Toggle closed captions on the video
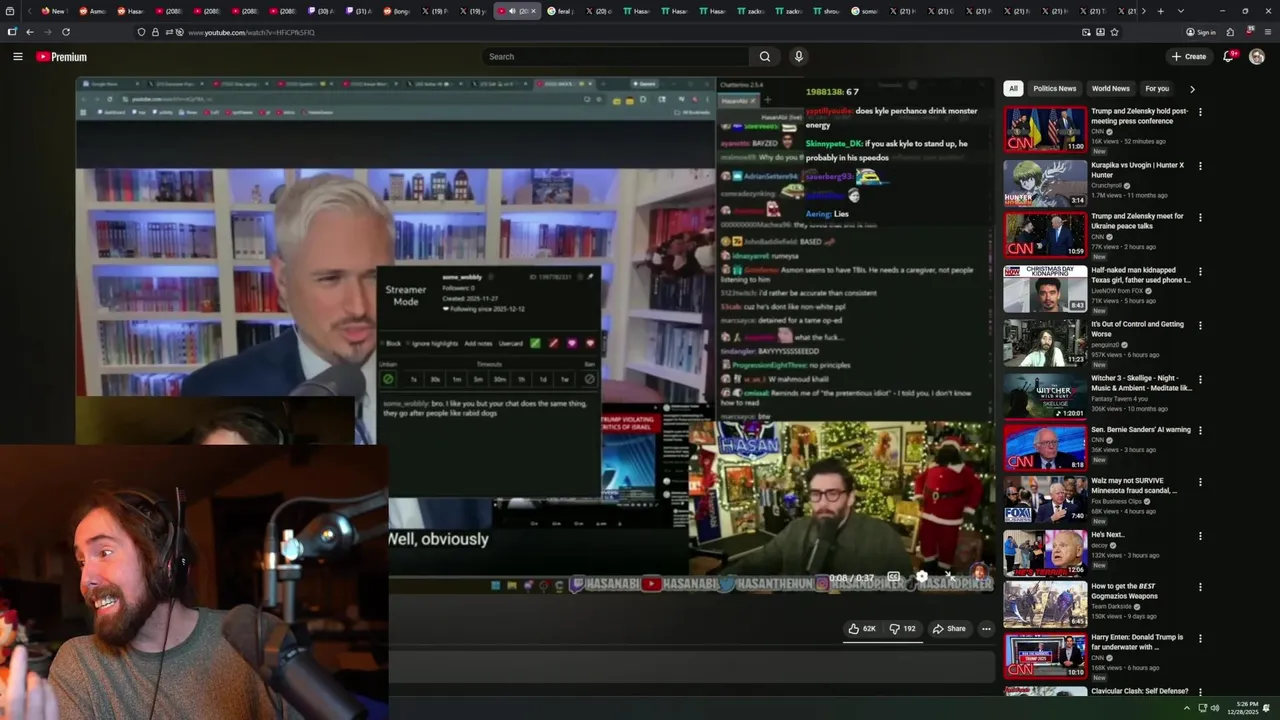The height and width of the screenshot is (720, 1280). click(x=894, y=577)
